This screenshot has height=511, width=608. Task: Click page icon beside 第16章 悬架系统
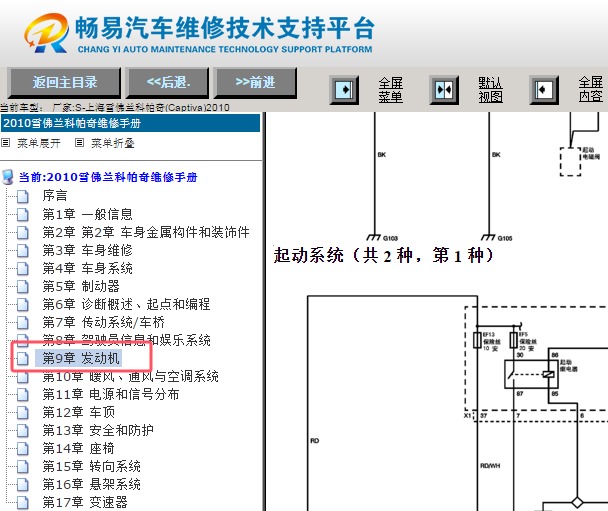pyautogui.click(x=23, y=485)
